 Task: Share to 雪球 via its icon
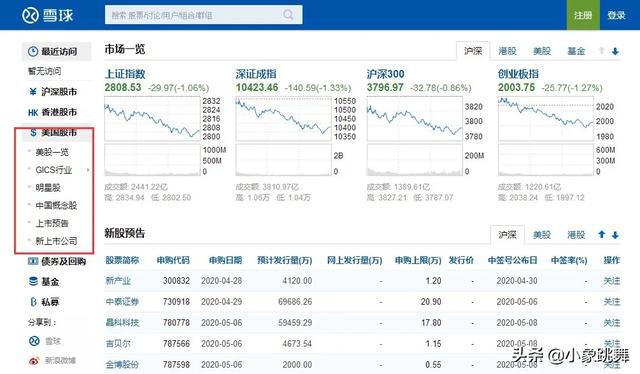coord(34,341)
